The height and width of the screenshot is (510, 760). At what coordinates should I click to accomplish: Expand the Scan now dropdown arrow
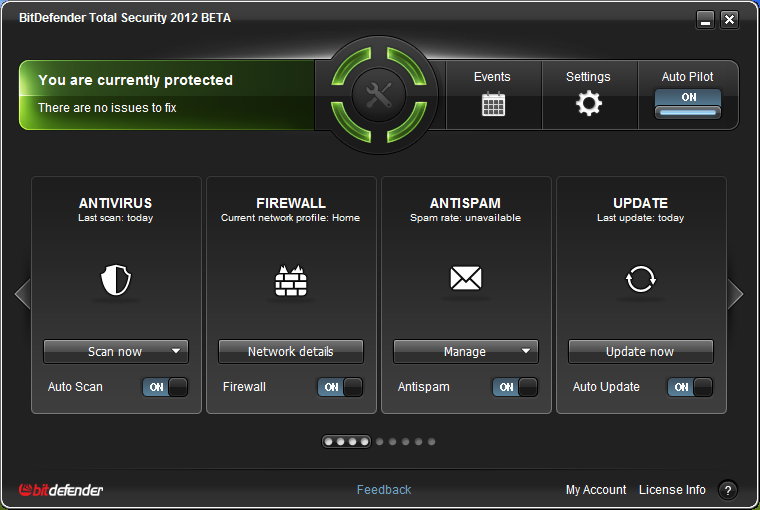(x=176, y=351)
